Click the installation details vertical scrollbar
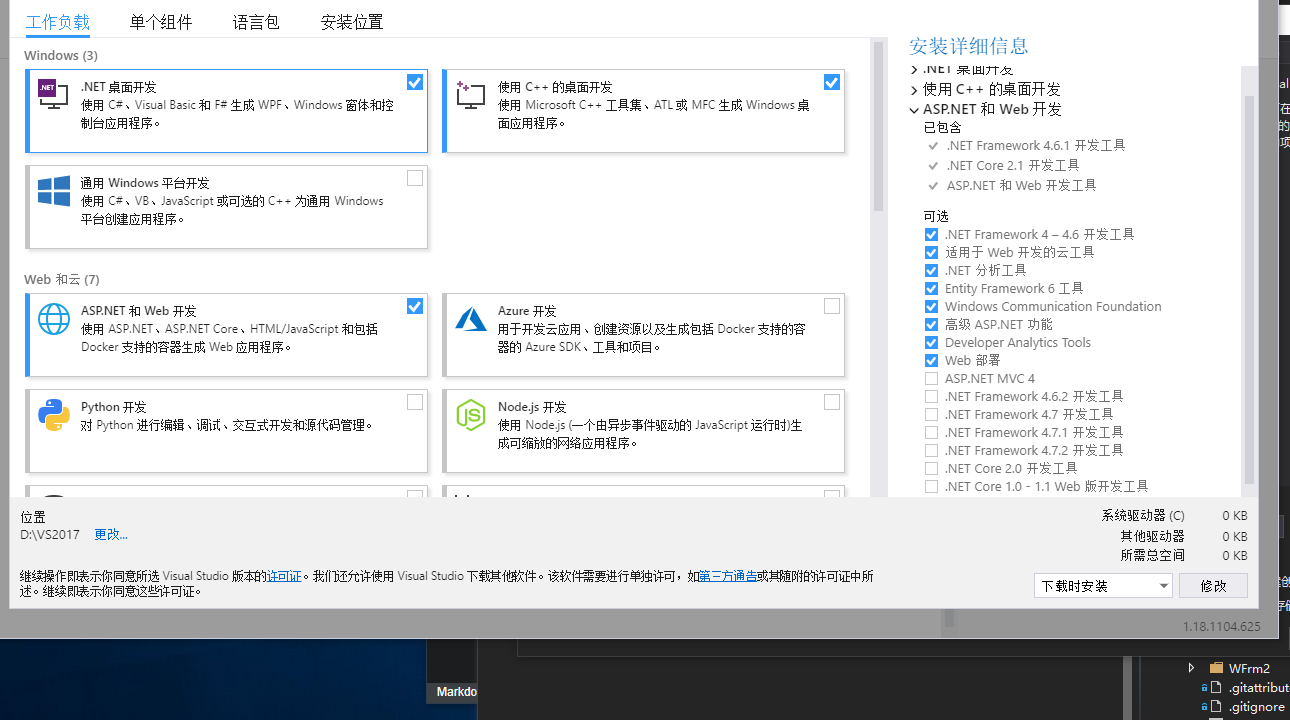Image resolution: width=1290 pixels, height=720 pixels. 1248,288
